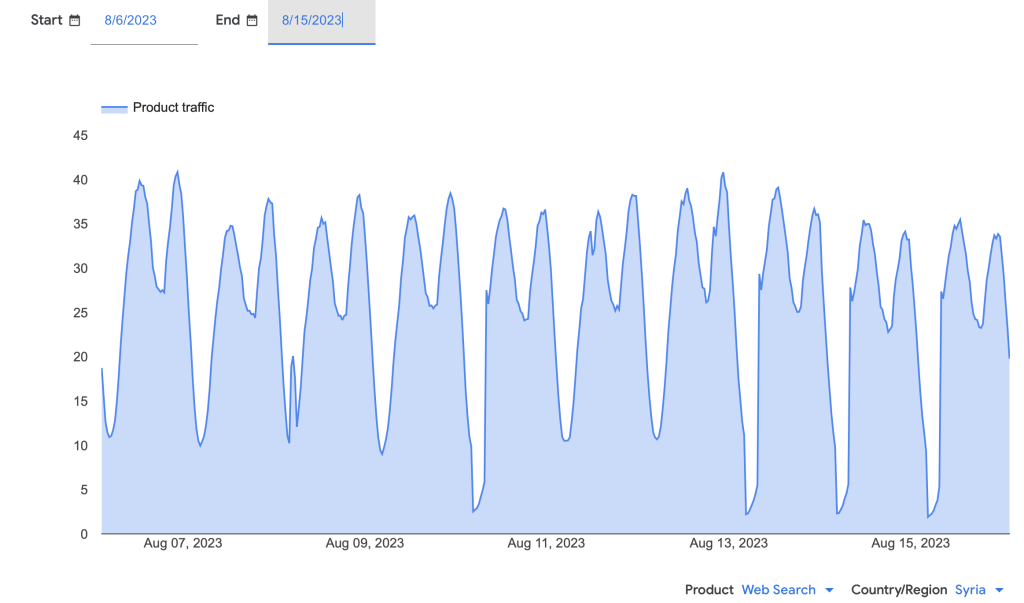The width and height of the screenshot is (1024, 603).
Task: Select the Aug 15, 2023 axis label
Action: [910, 544]
